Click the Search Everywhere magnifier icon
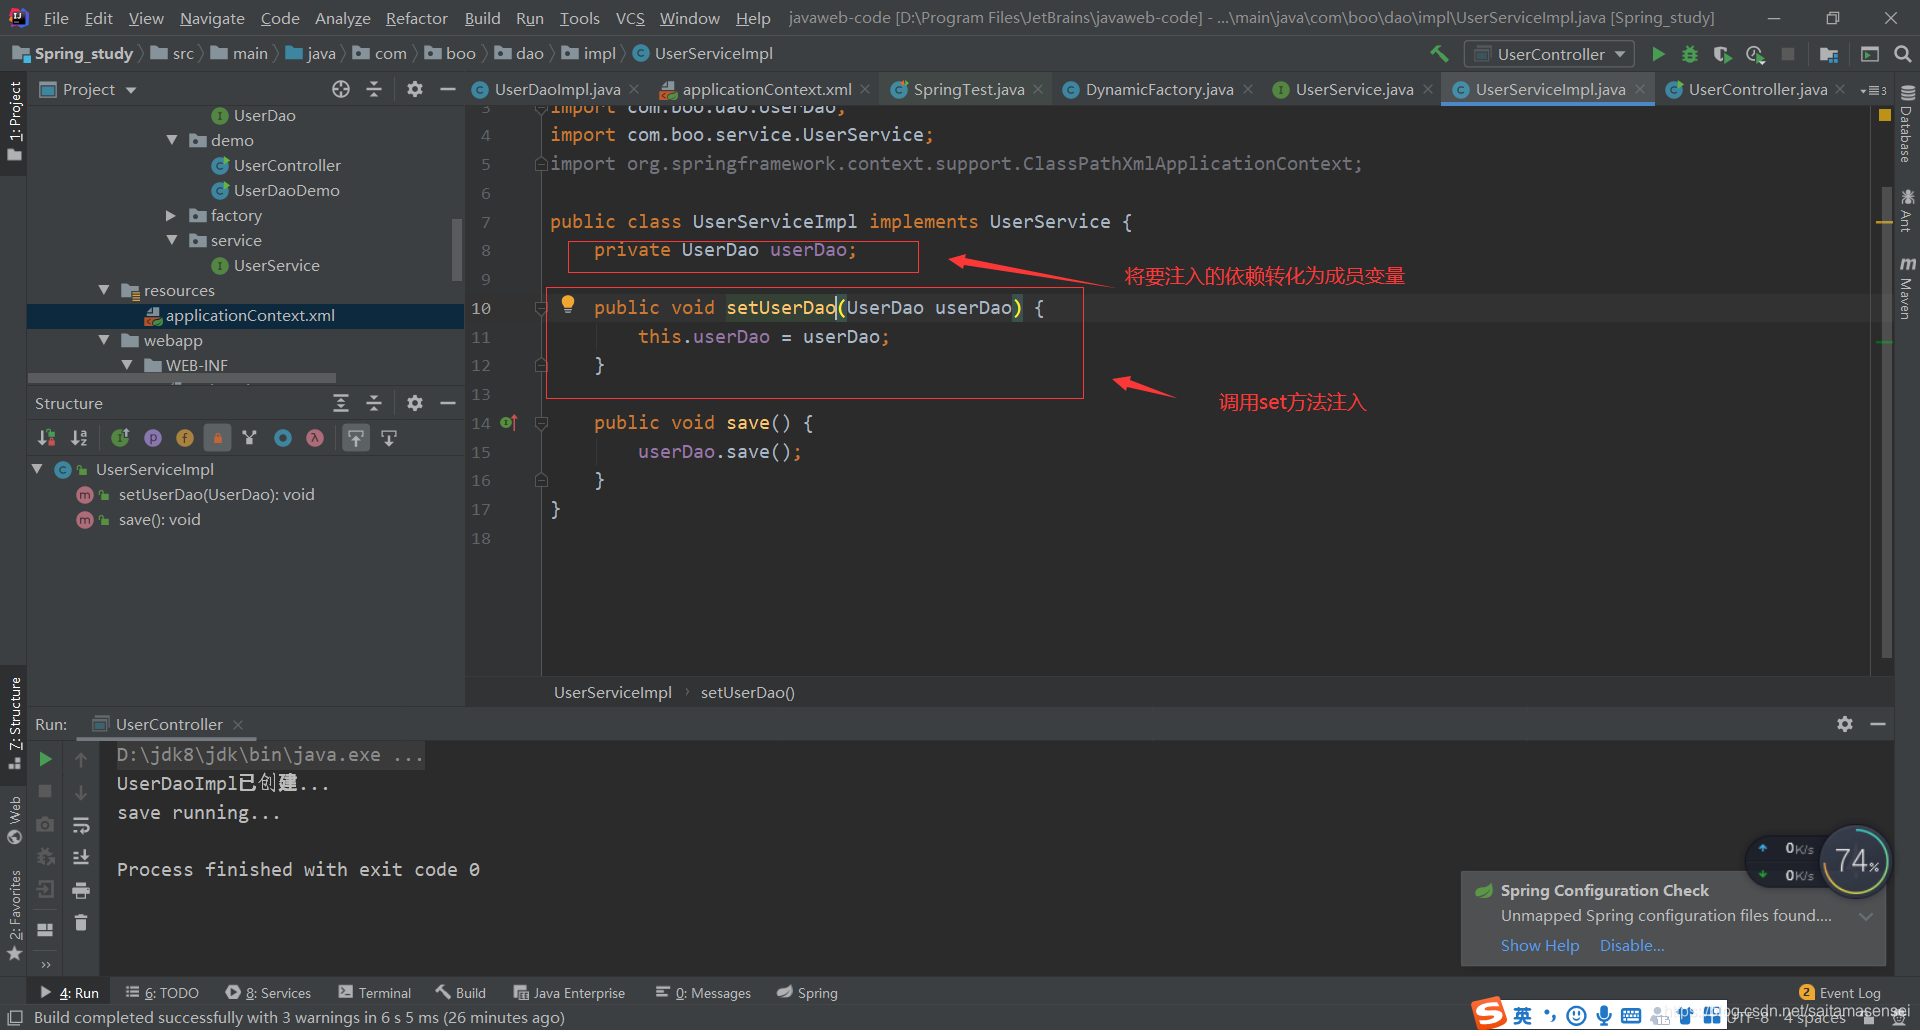Screen dimensions: 1920x1030 [1903, 54]
